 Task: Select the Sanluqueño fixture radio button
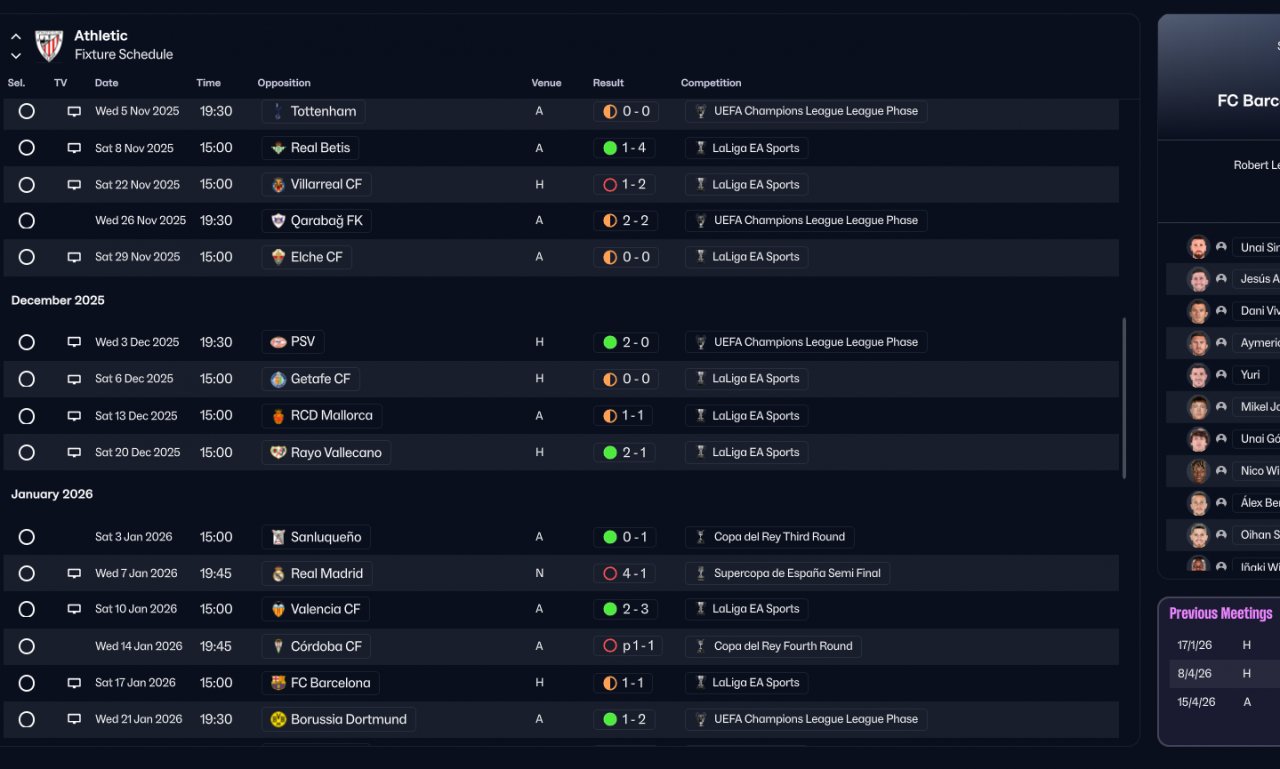point(27,537)
